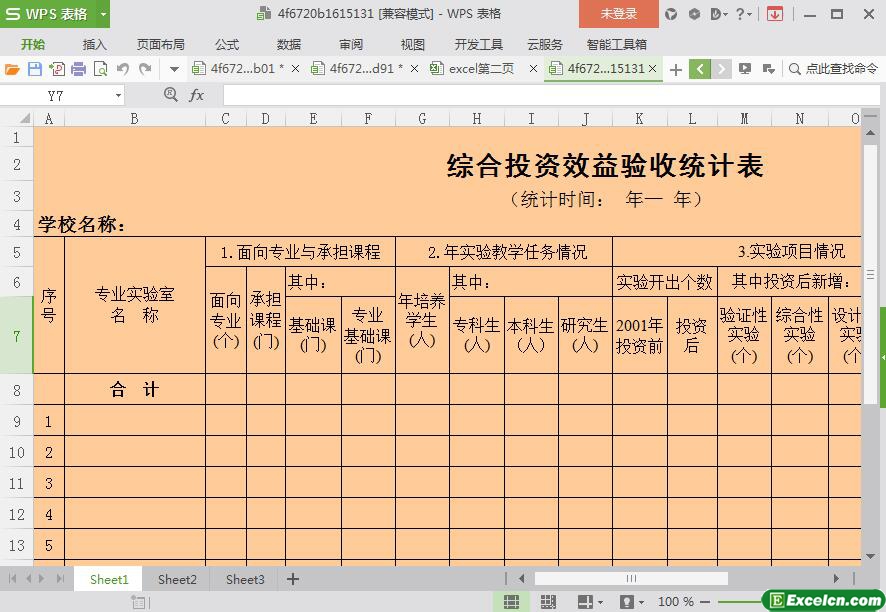Open the WPS 表格 application menu dropdown
Image resolution: width=886 pixels, height=612 pixels.
click(x=103, y=14)
